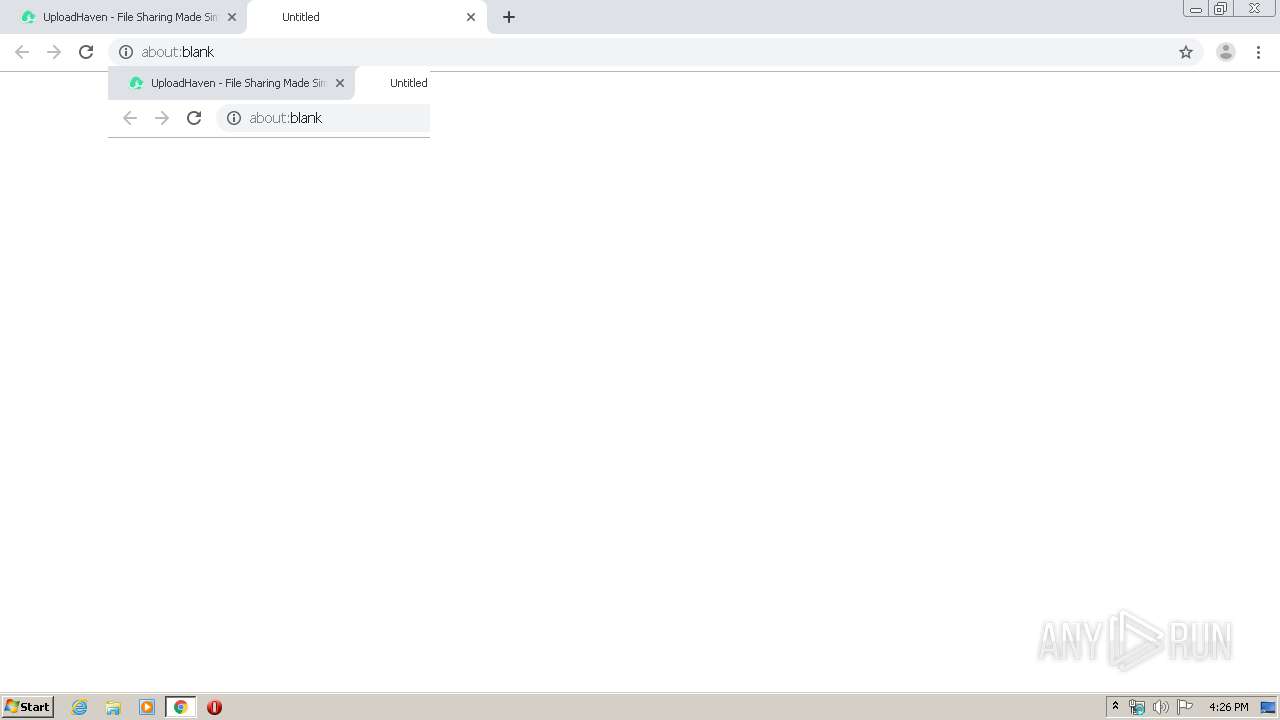
Task: Click the info icon inside the page content
Action: pyautogui.click(x=234, y=118)
